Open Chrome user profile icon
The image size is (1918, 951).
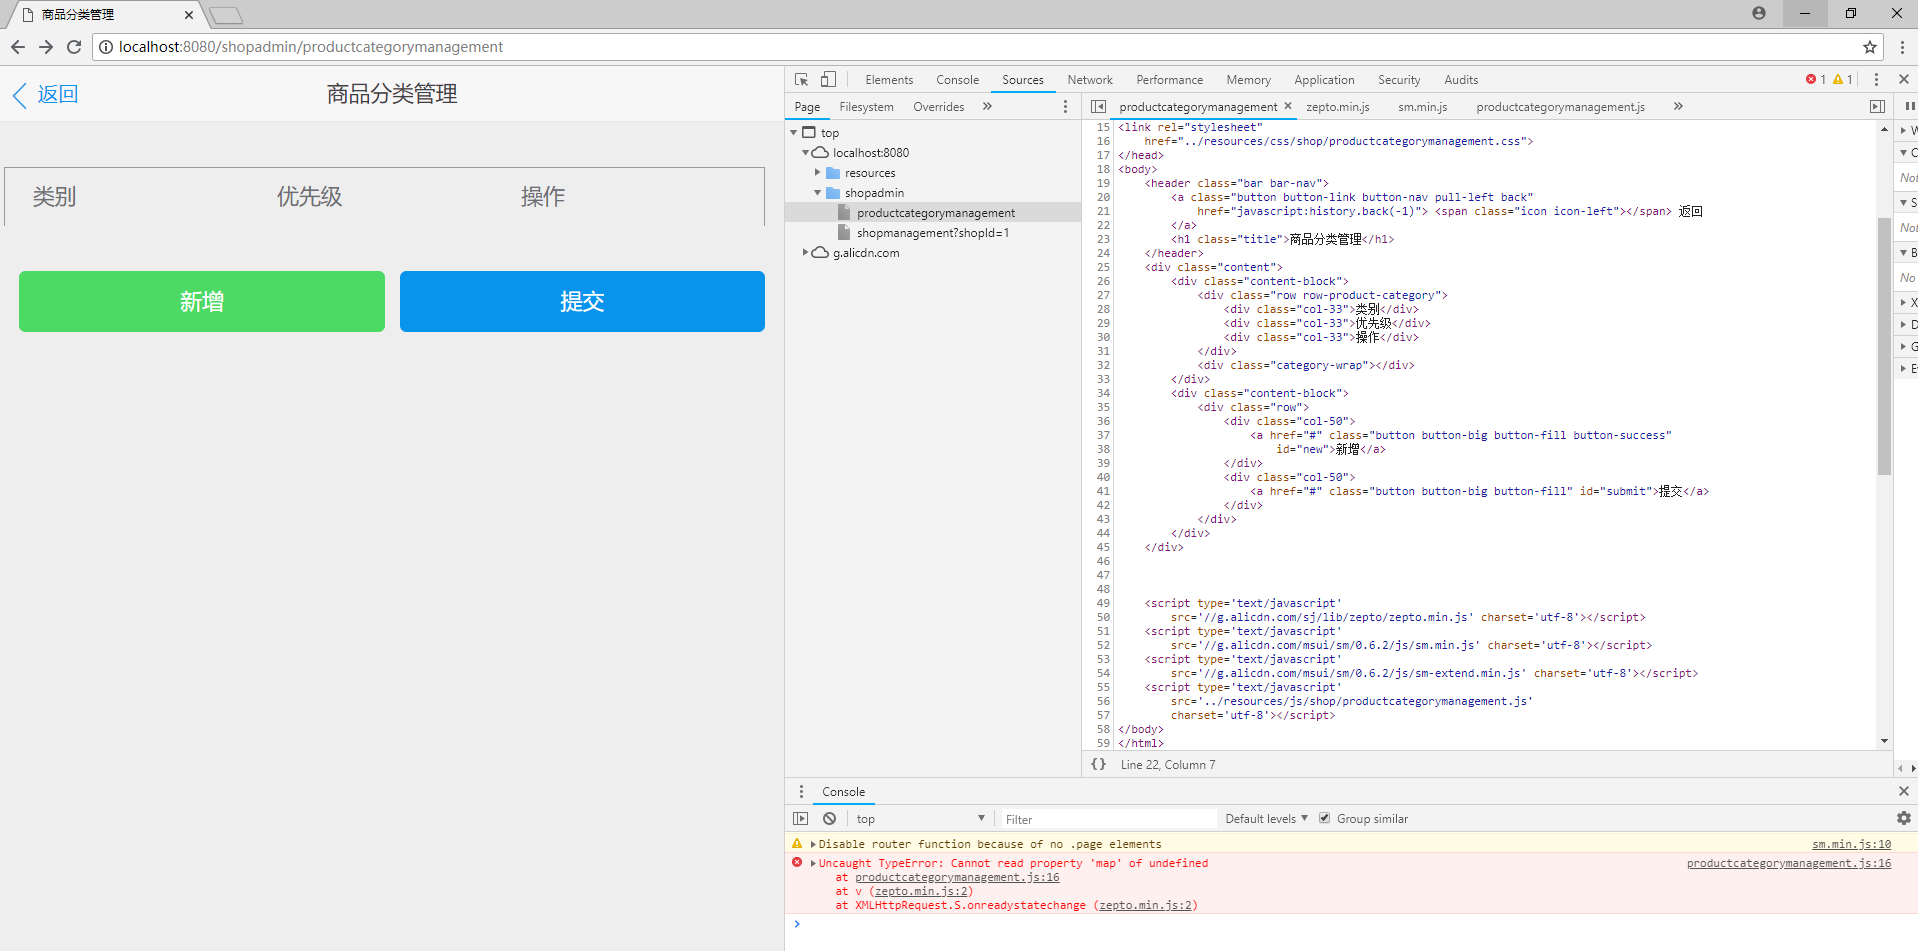[1759, 13]
